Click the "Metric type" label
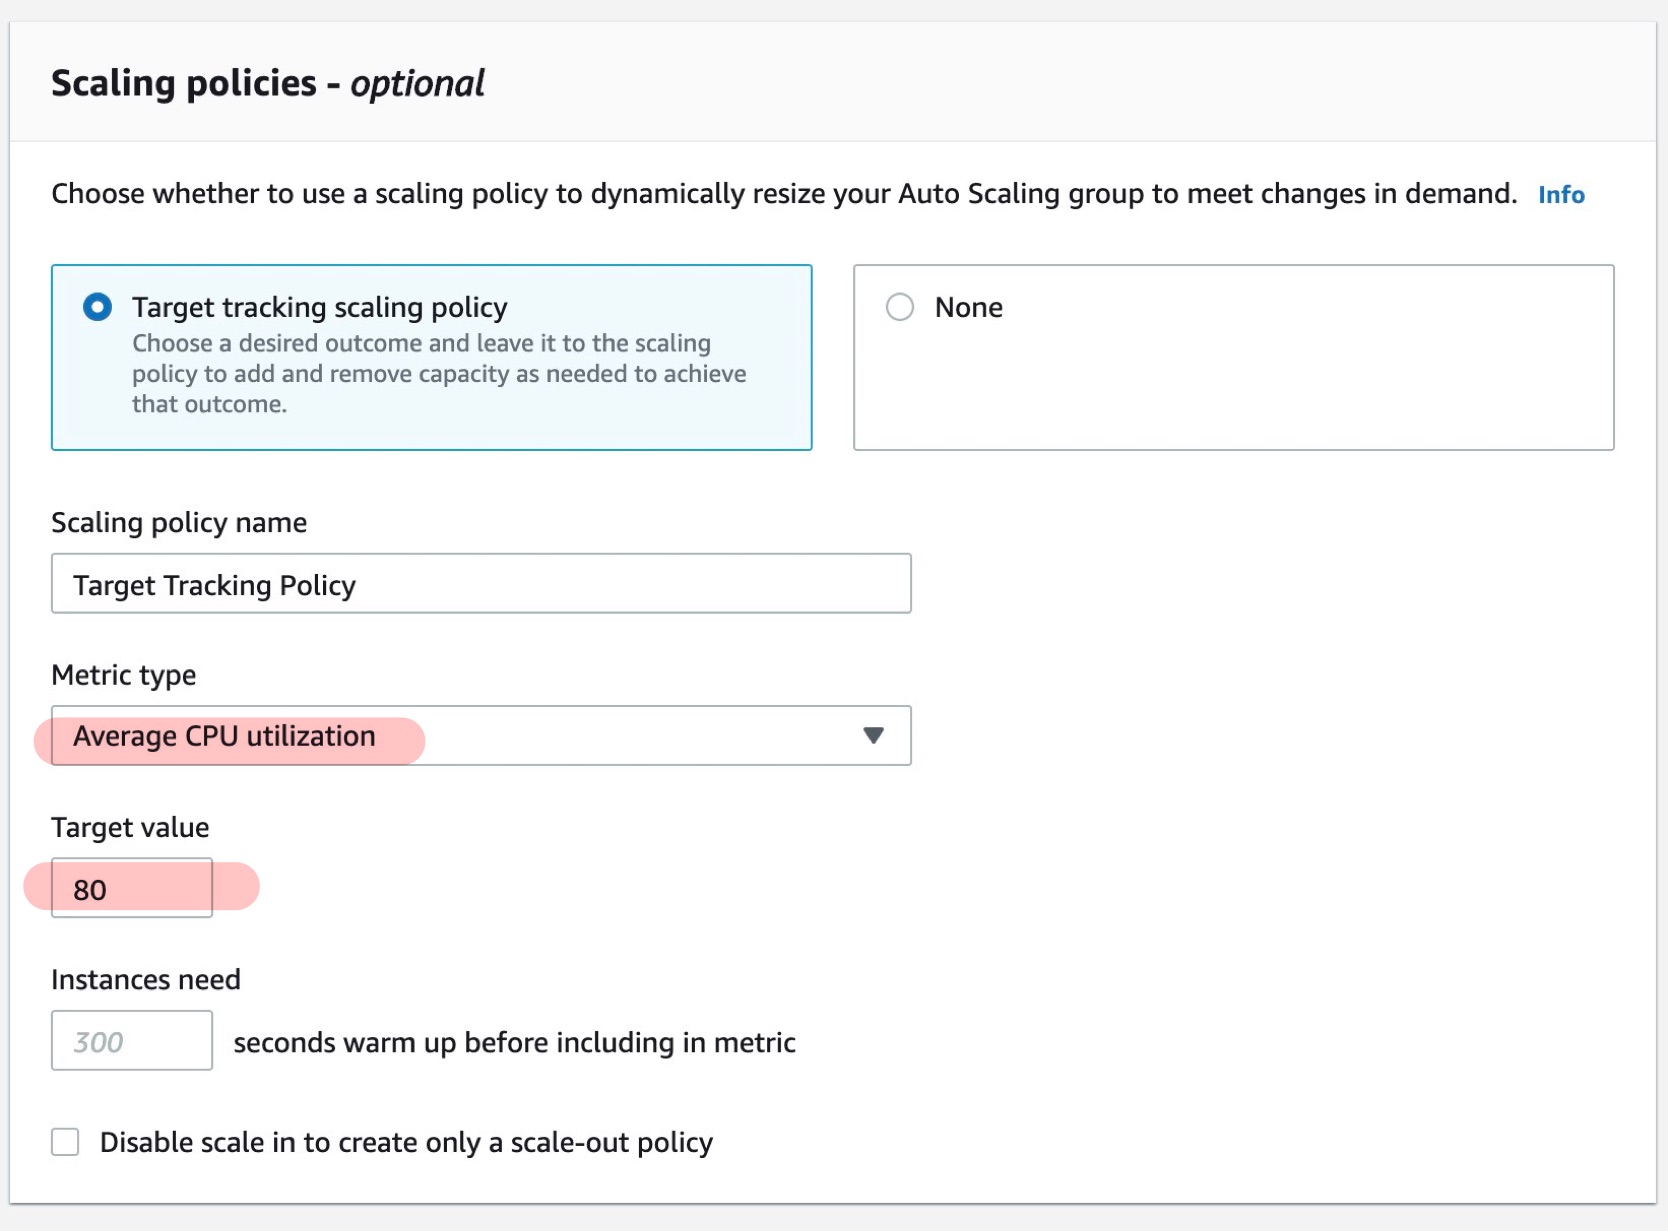Screen dimensions: 1668x1231 [123, 675]
